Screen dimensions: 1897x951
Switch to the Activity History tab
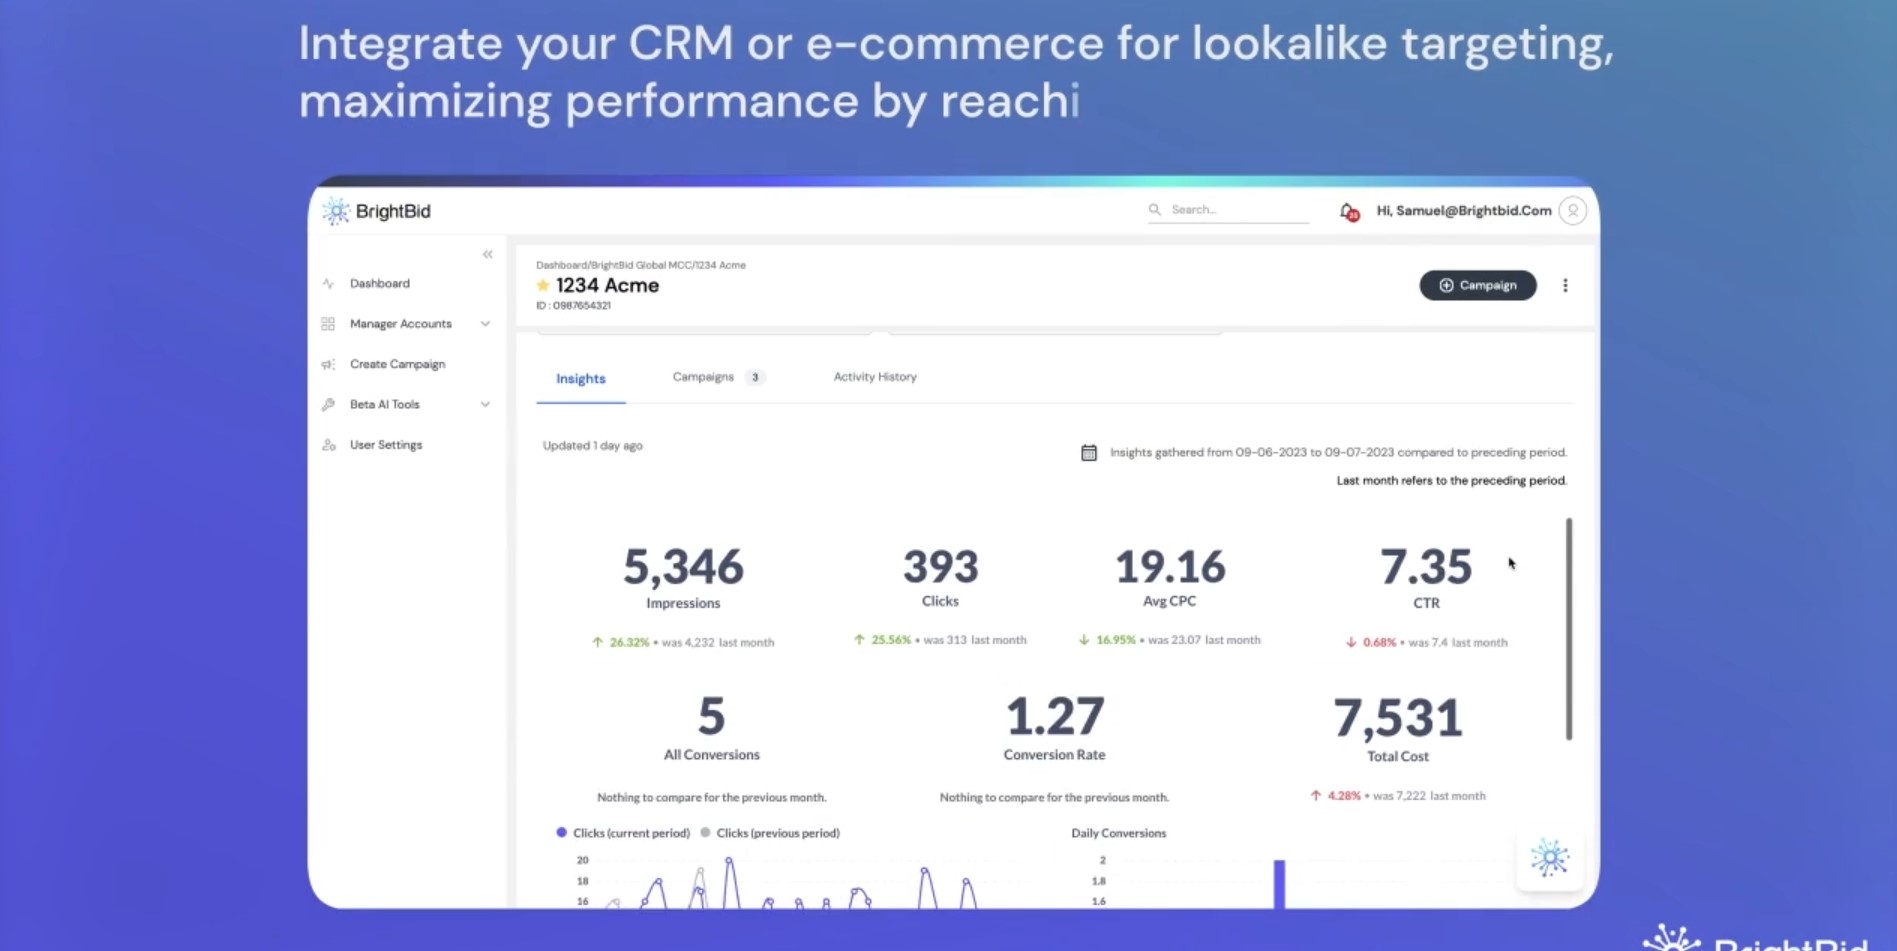tap(875, 377)
